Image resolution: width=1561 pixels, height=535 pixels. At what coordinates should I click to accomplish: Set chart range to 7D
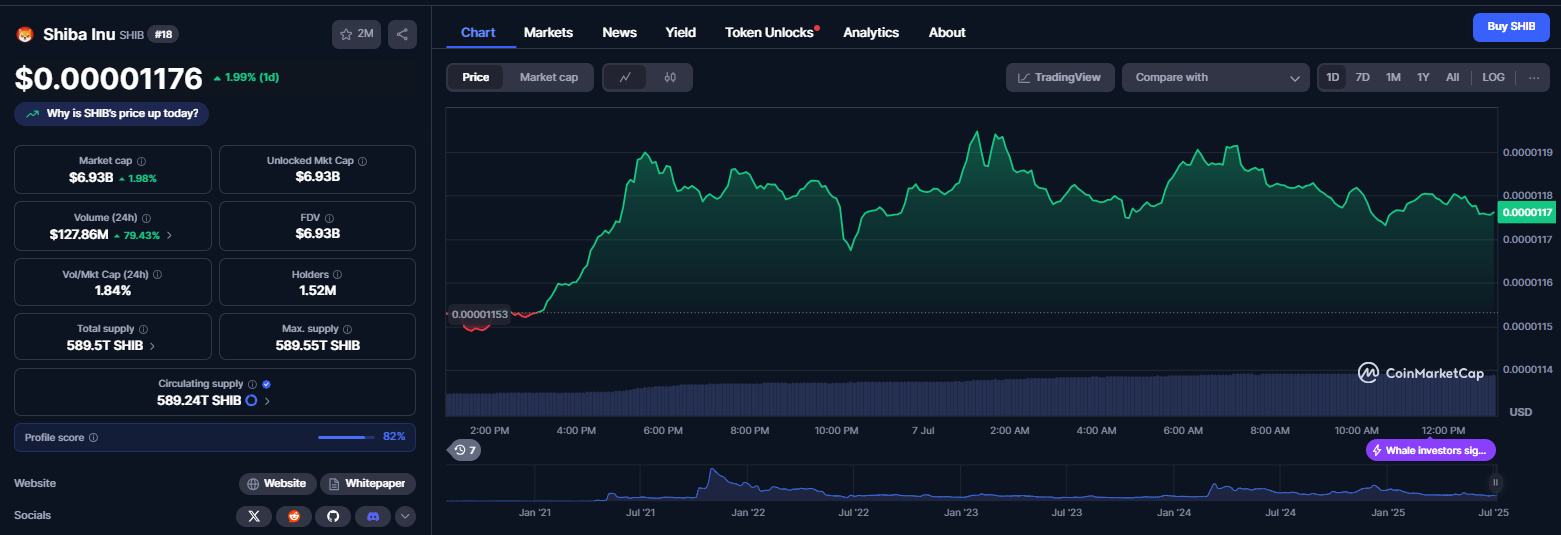tap(1362, 77)
